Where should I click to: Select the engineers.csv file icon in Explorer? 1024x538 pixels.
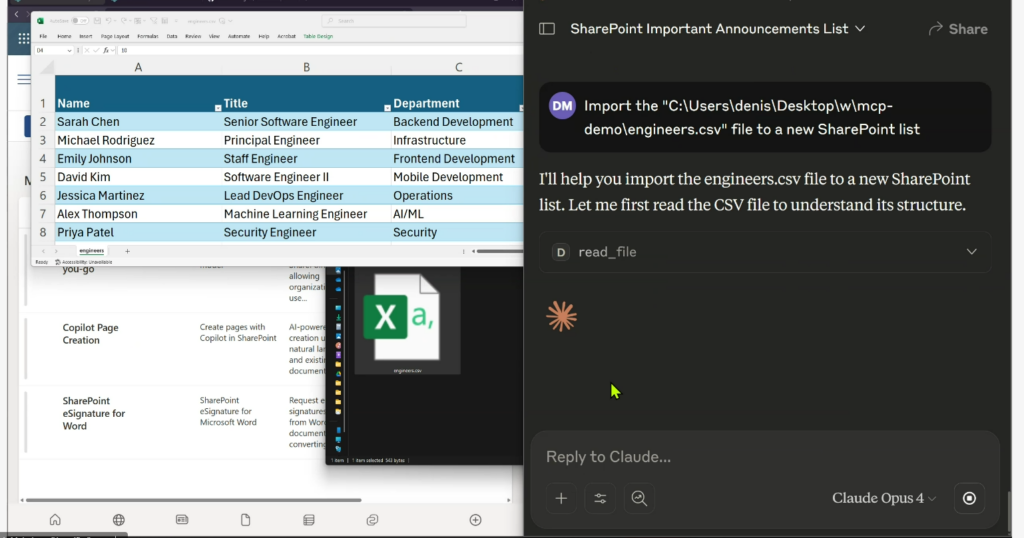click(407, 322)
